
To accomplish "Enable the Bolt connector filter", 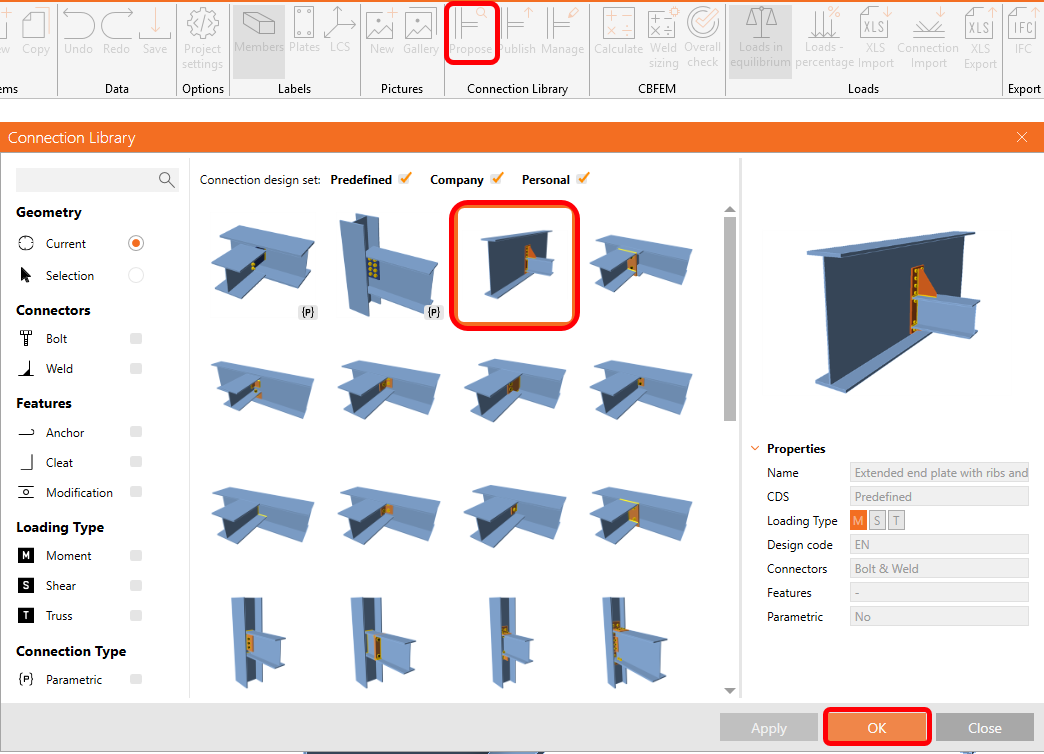I will coord(136,338).
